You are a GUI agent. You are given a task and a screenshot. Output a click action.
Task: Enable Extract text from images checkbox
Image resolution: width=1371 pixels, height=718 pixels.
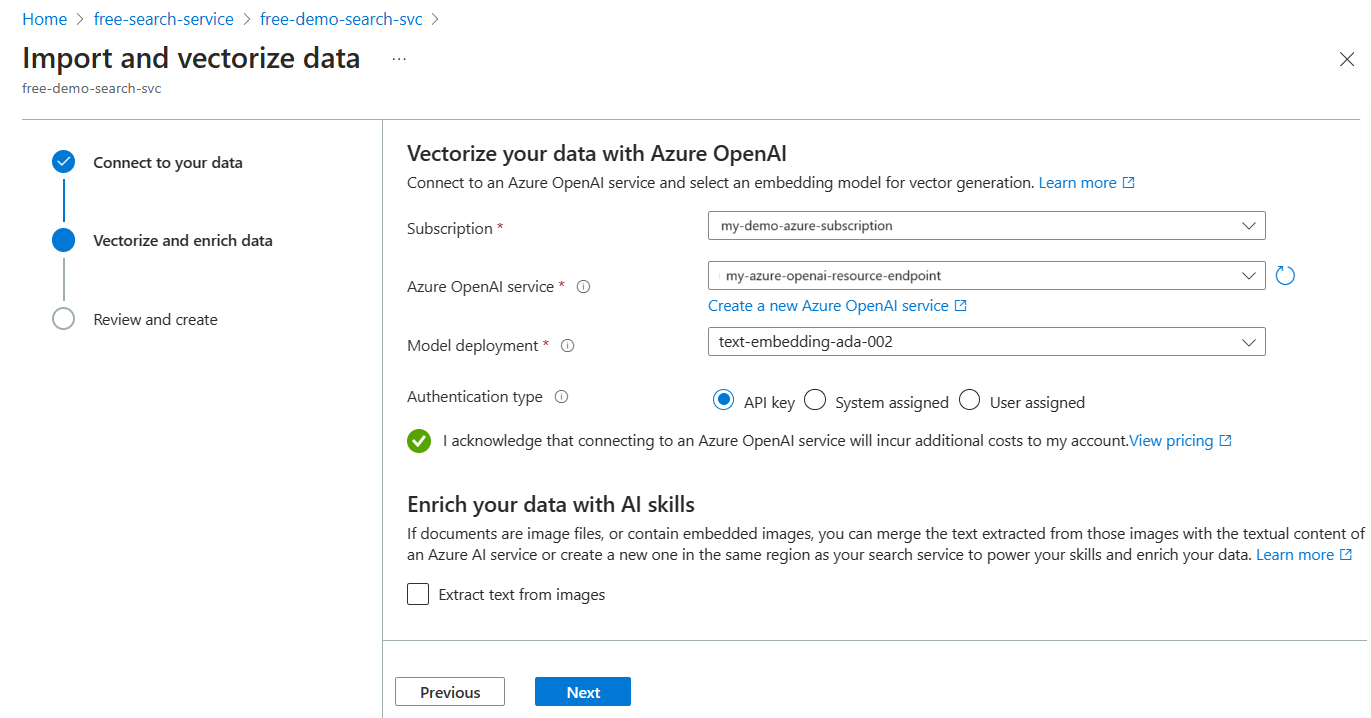[x=418, y=595]
